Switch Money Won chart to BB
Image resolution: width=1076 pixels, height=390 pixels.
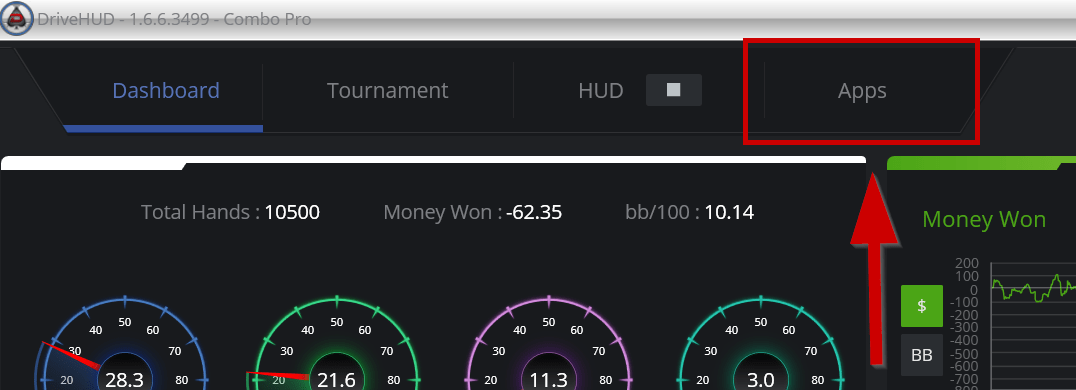(922, 355)
